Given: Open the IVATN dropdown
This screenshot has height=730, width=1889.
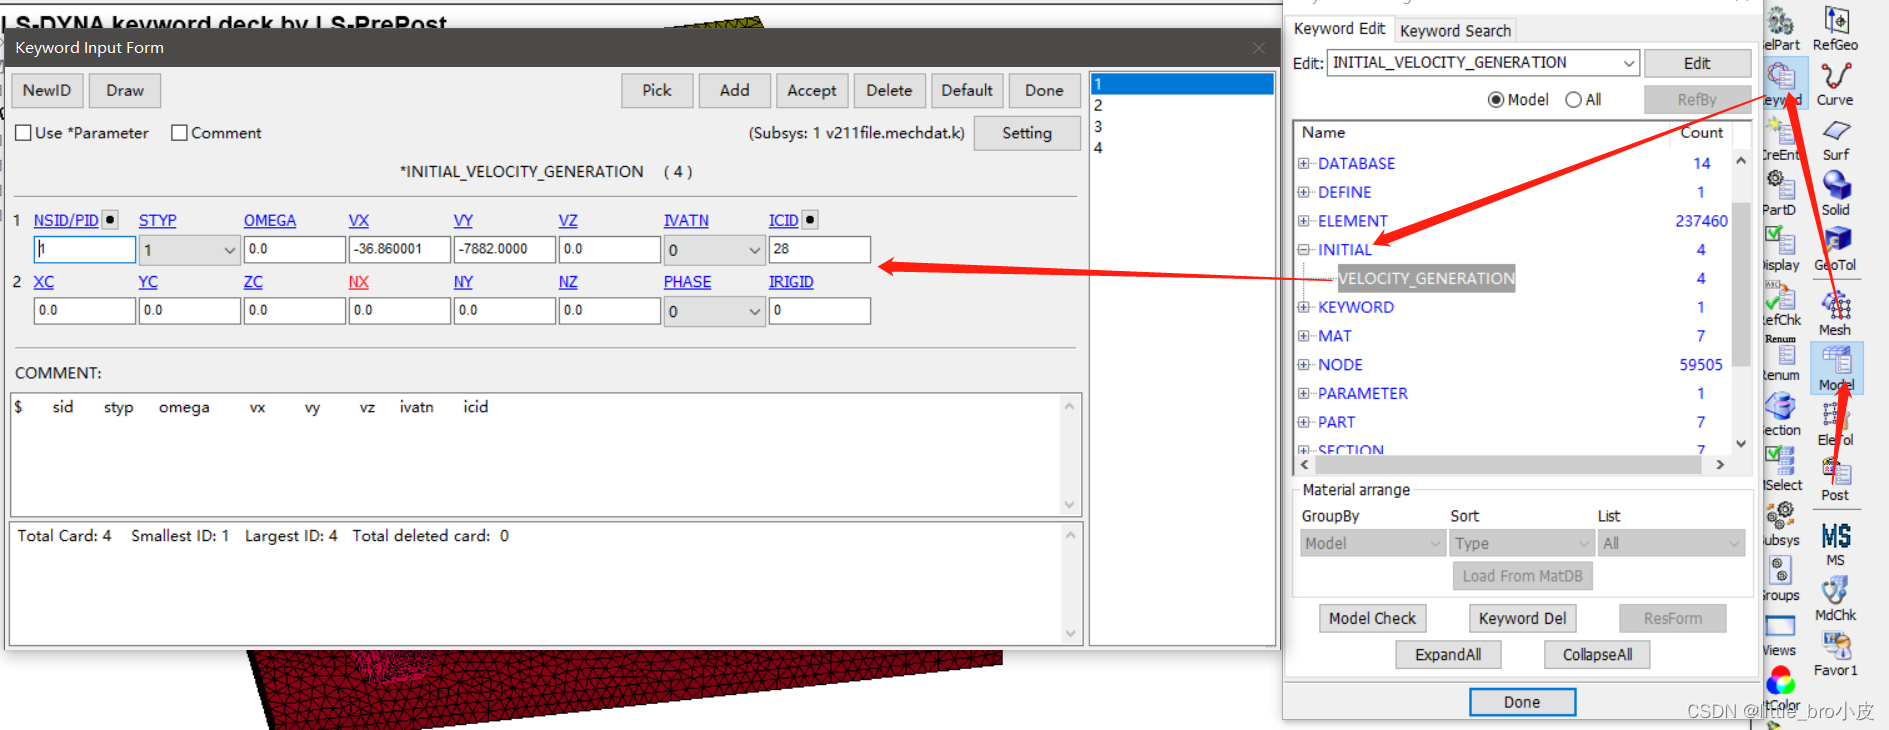Looking at the screenshot, I should click(x=714, y=250).
